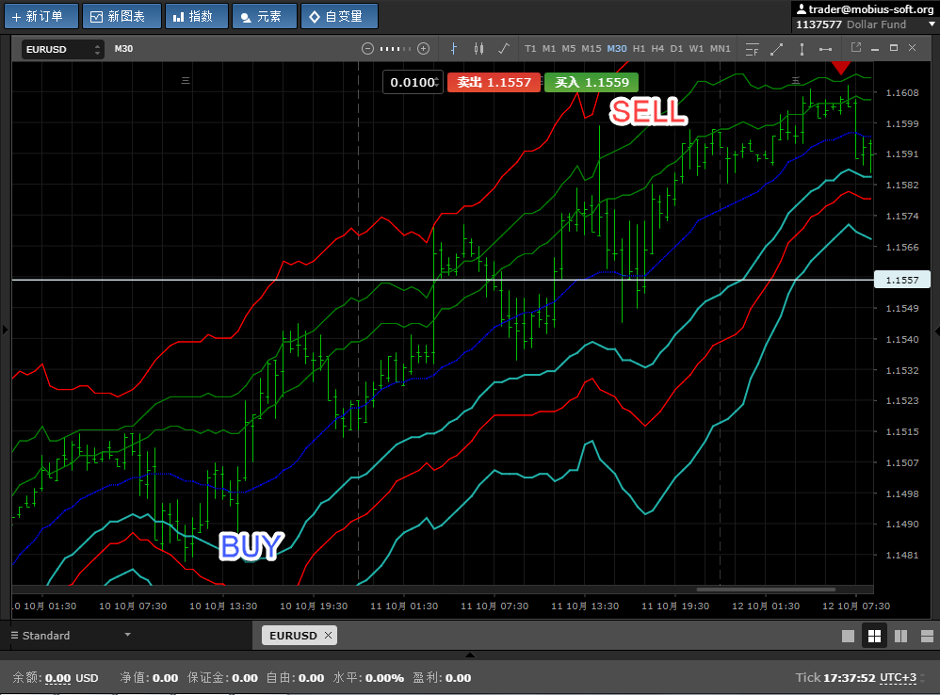Screen dimensions: 940x695
Task: Select side-by-side vertical chart layout
Action: coord(900,636)
